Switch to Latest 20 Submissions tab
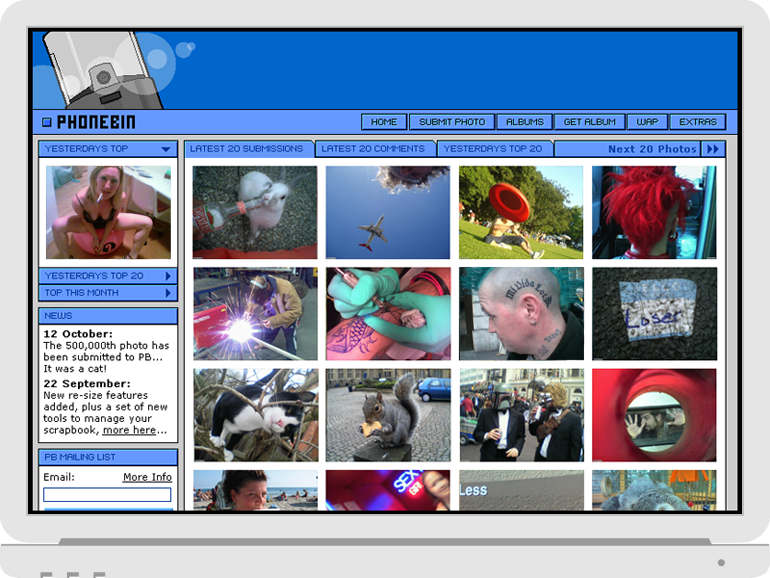The image size is (770, 578). click(x=249, y=149)
